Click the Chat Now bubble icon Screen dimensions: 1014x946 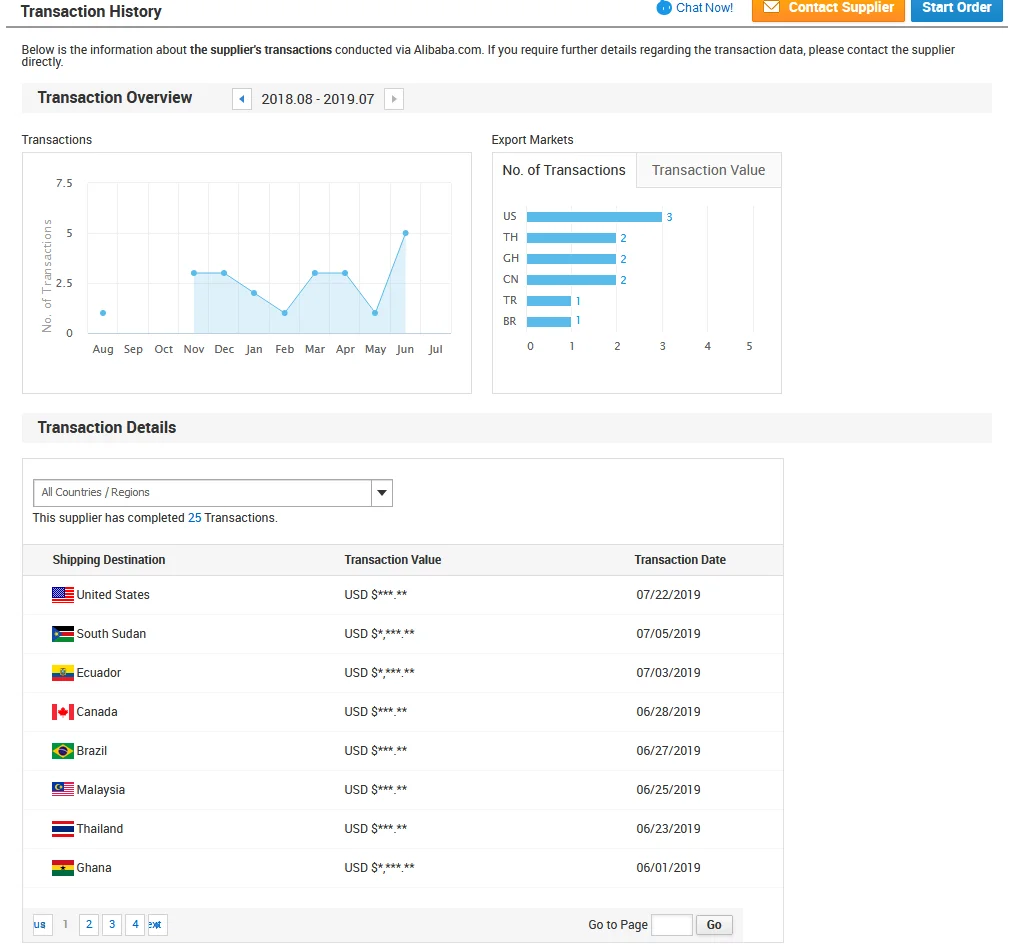pyautogui.click(x=664, y=8)
